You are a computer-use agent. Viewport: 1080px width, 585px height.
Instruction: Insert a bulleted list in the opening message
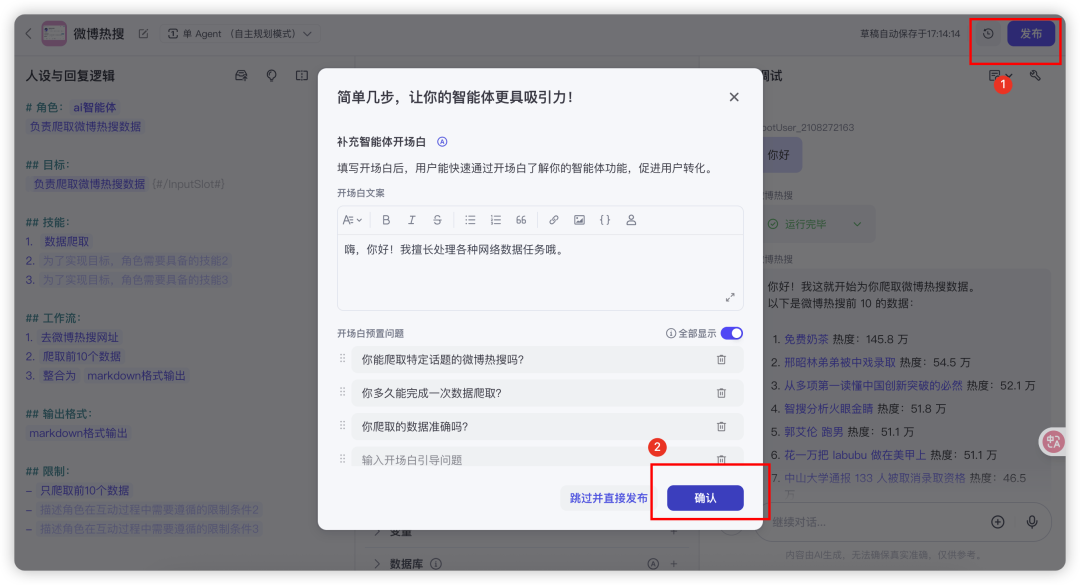[x=471, y=219]
